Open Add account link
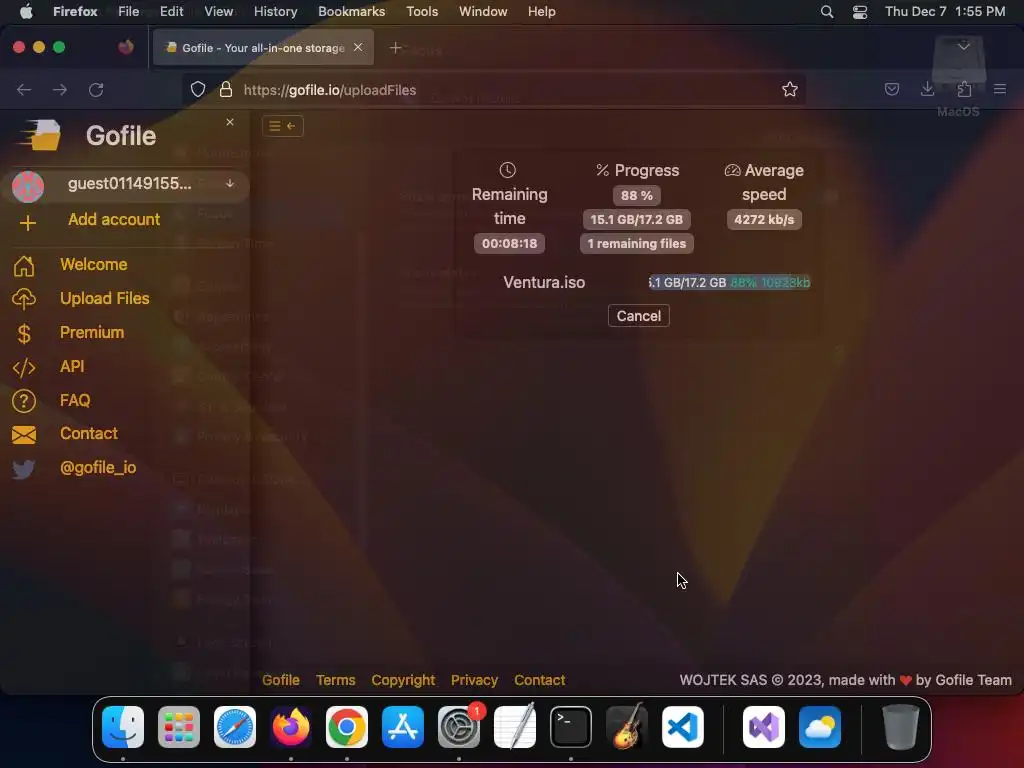 point(114,219)
